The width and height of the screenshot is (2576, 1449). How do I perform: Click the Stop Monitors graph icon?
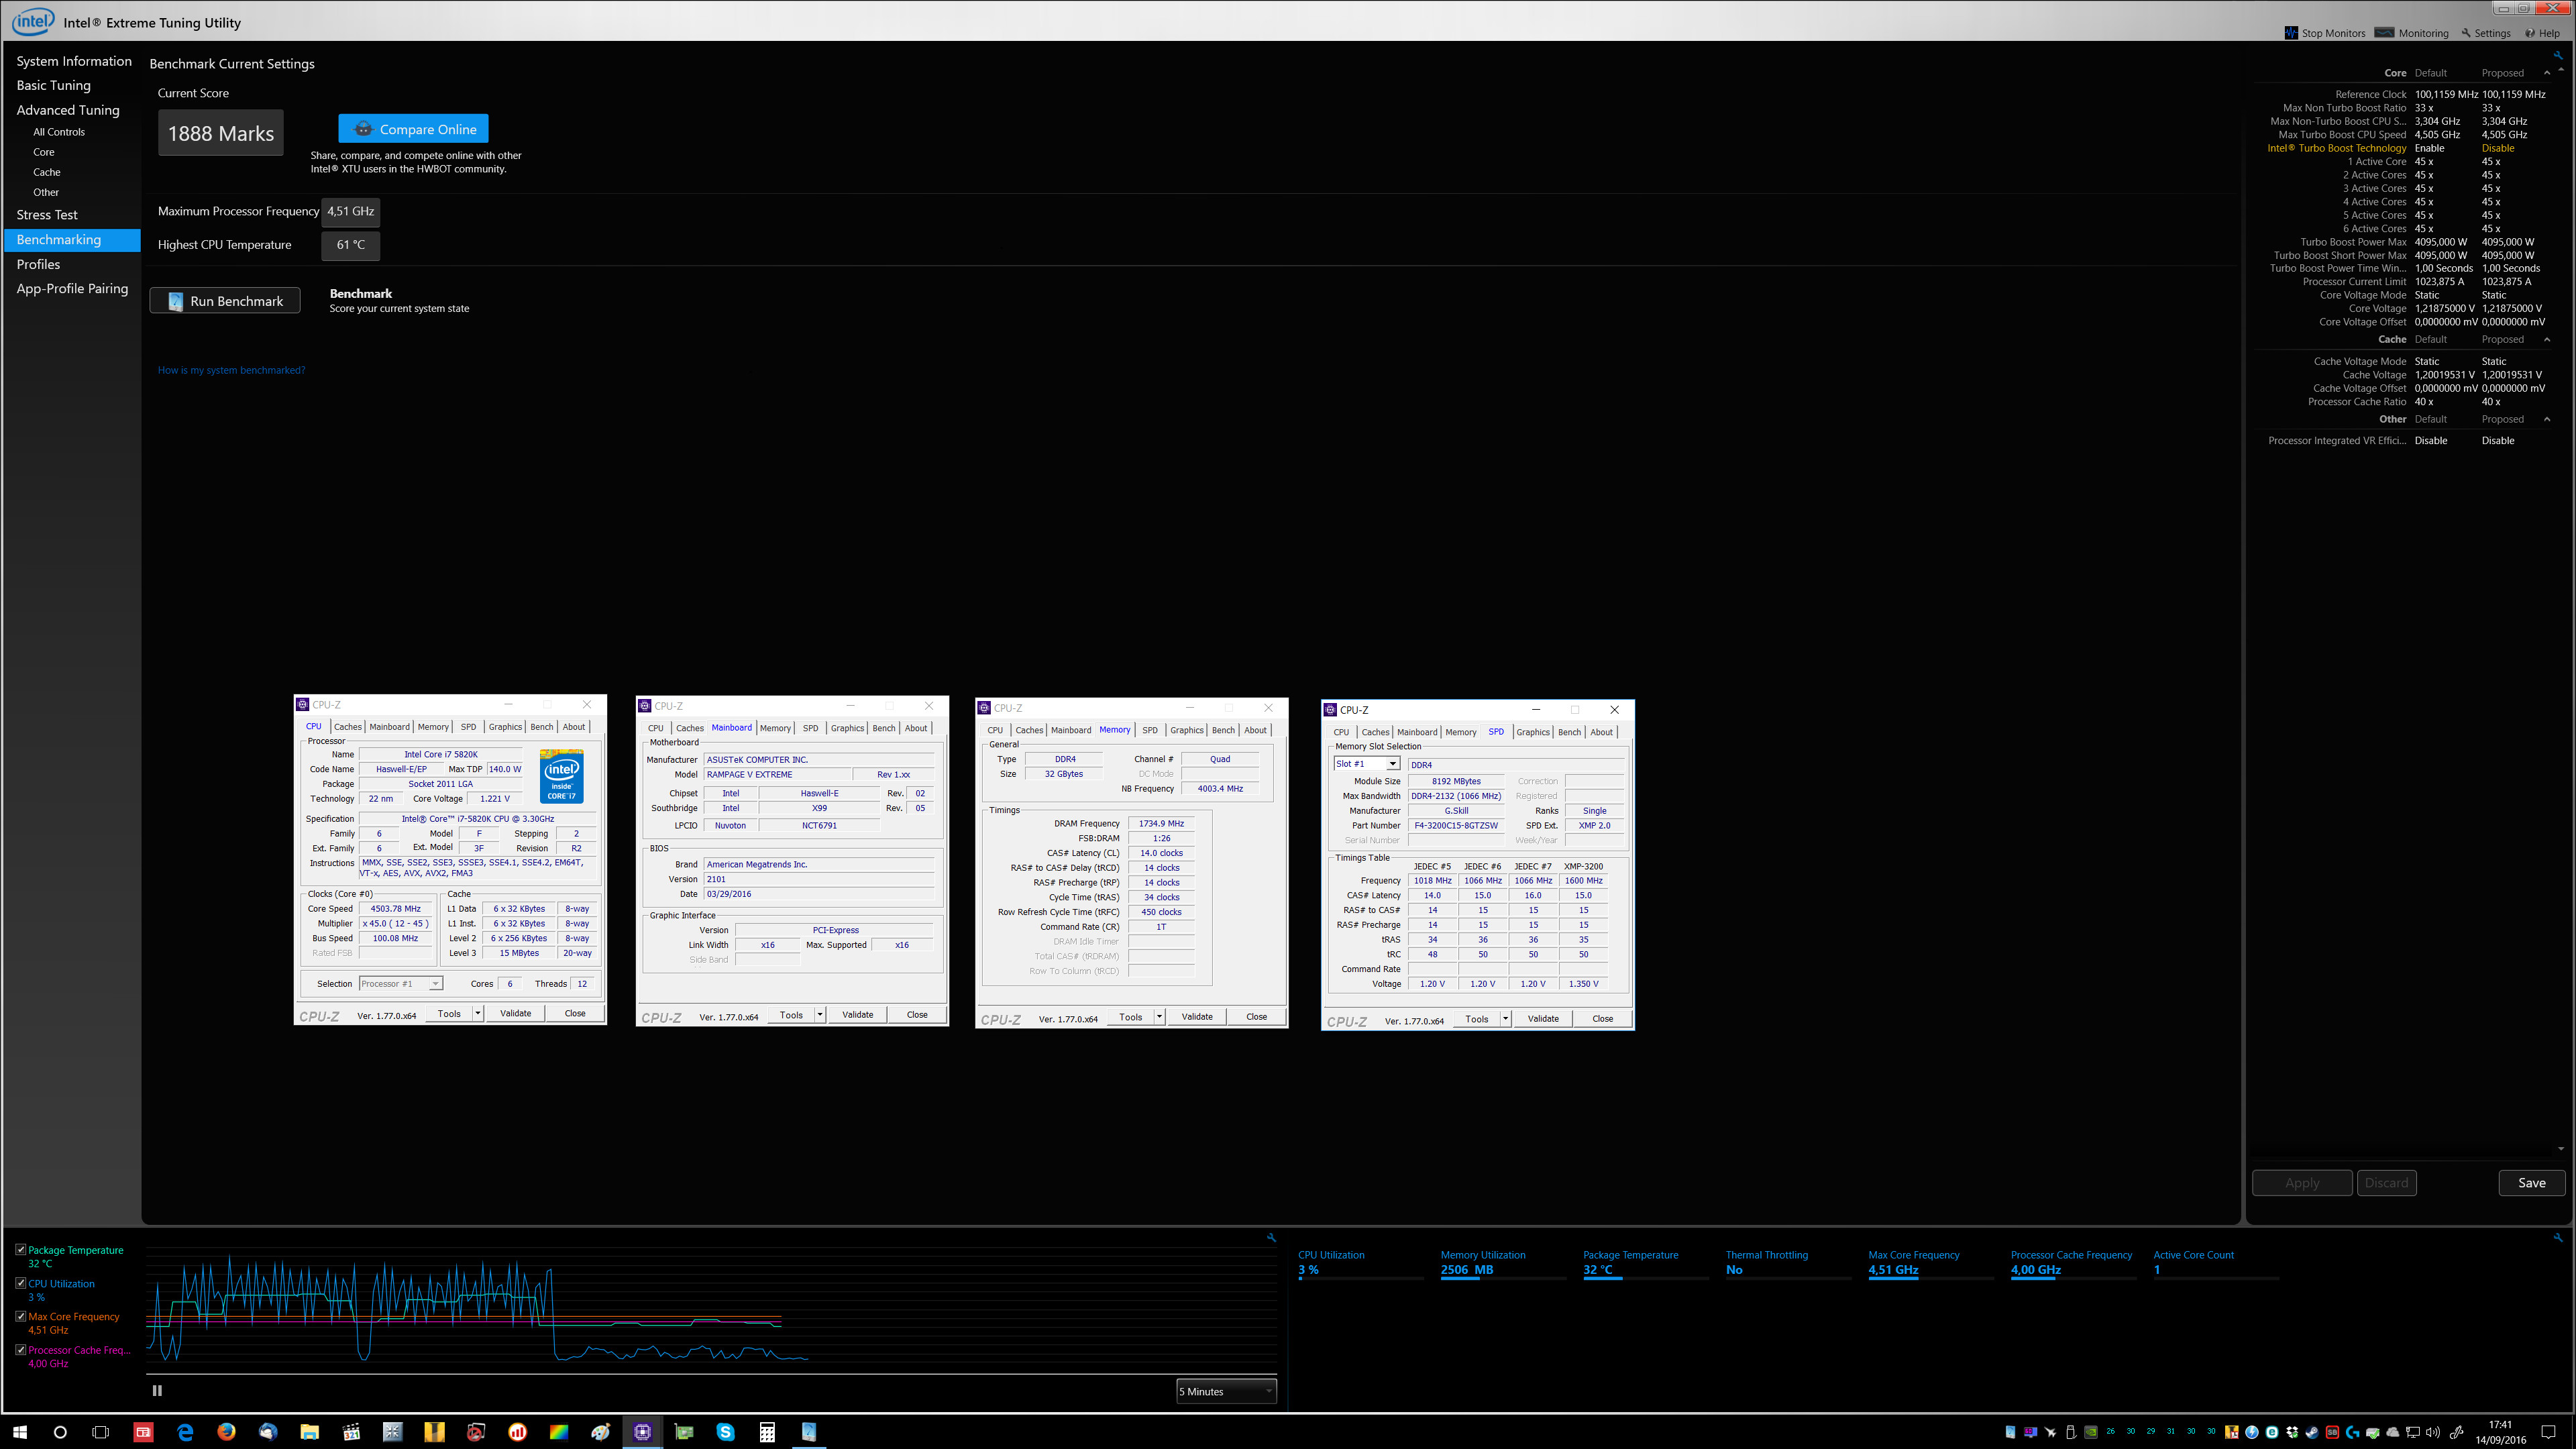point(2291,33)
